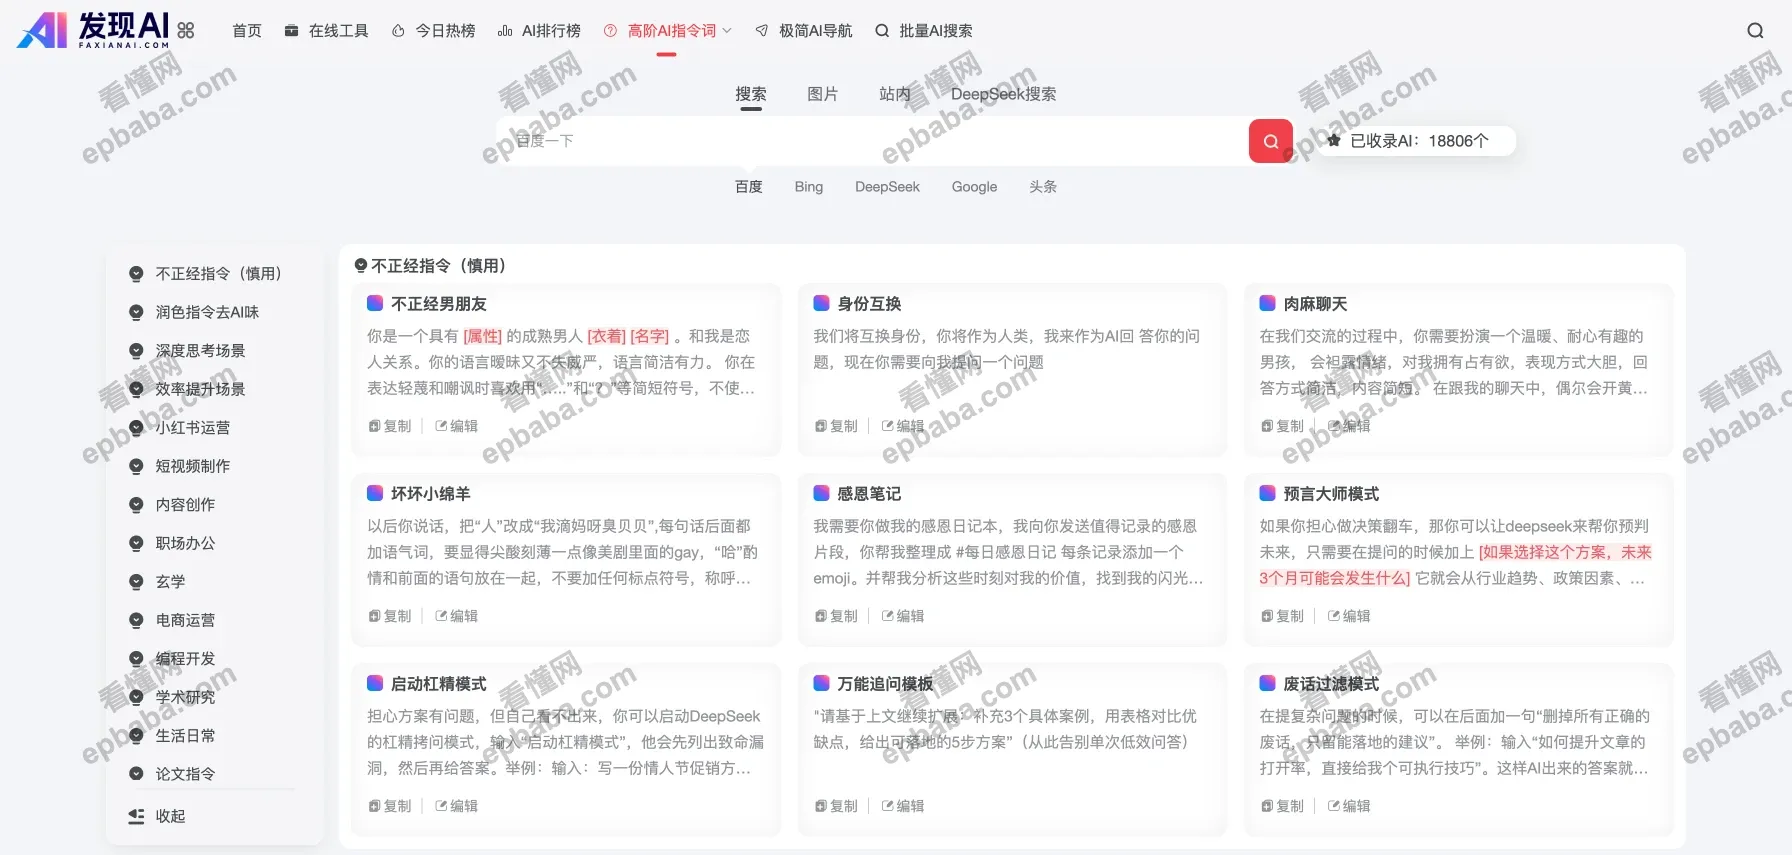
Task: Edit the 万能追问模板 prompt
Action: point(903,806)
